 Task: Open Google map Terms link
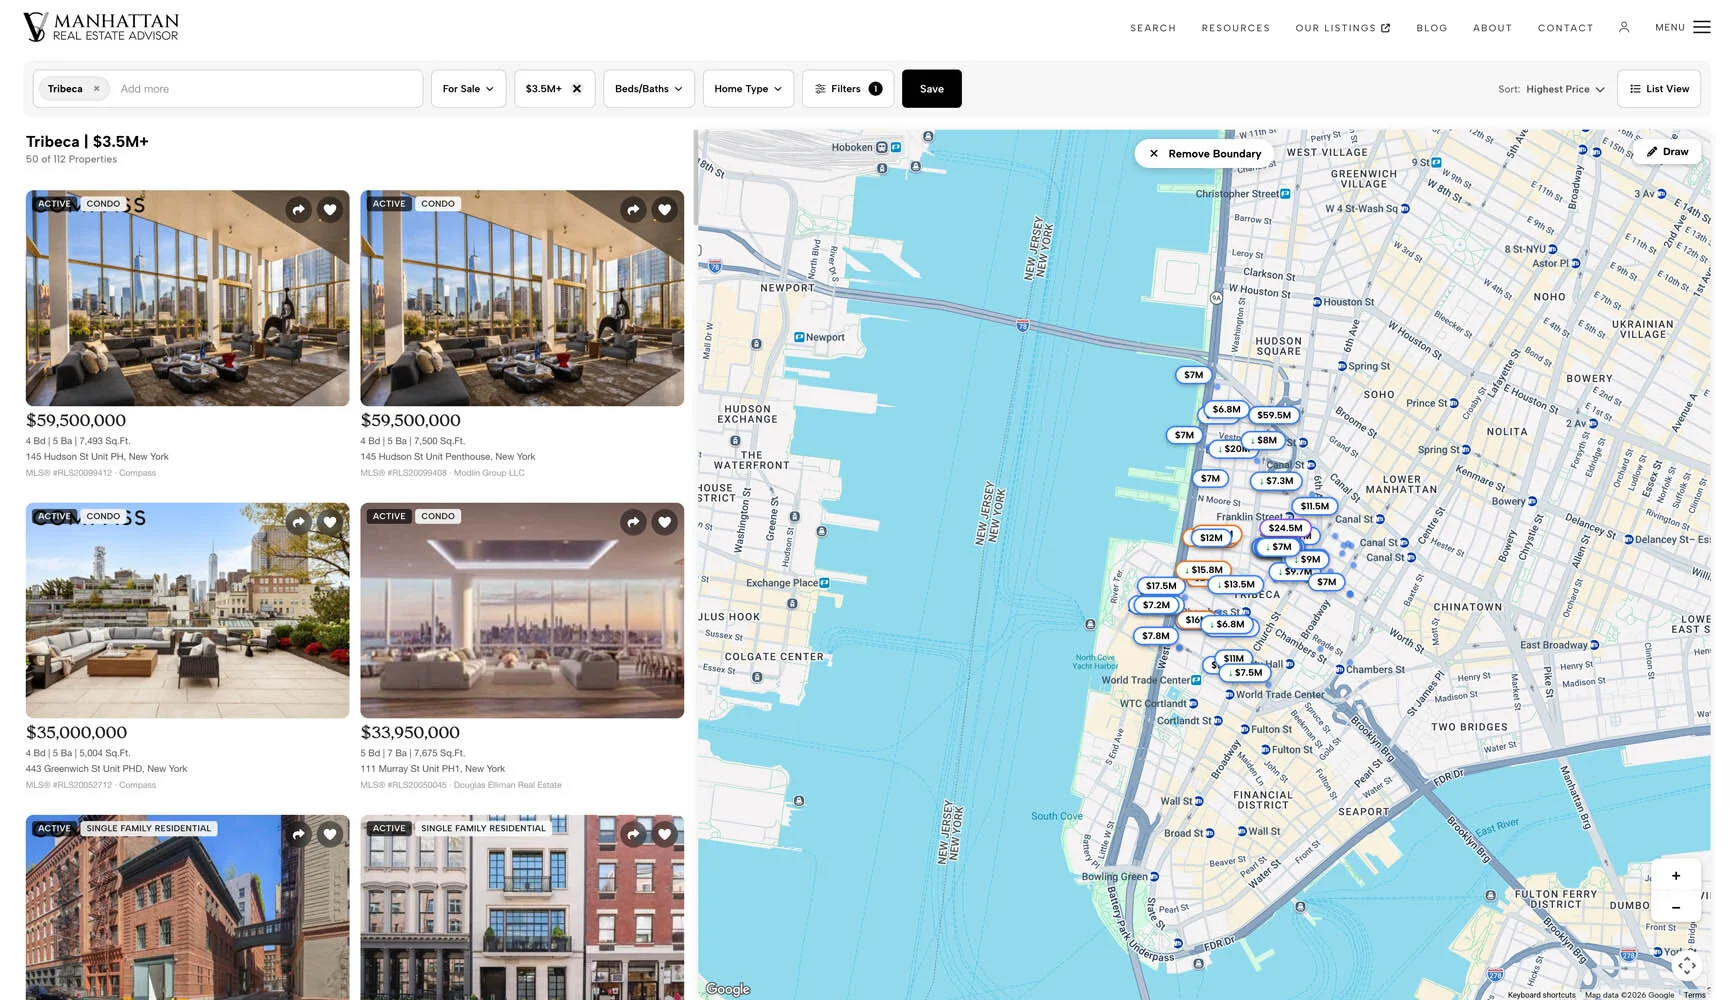pyautogui.click(x=1694, y=995)
